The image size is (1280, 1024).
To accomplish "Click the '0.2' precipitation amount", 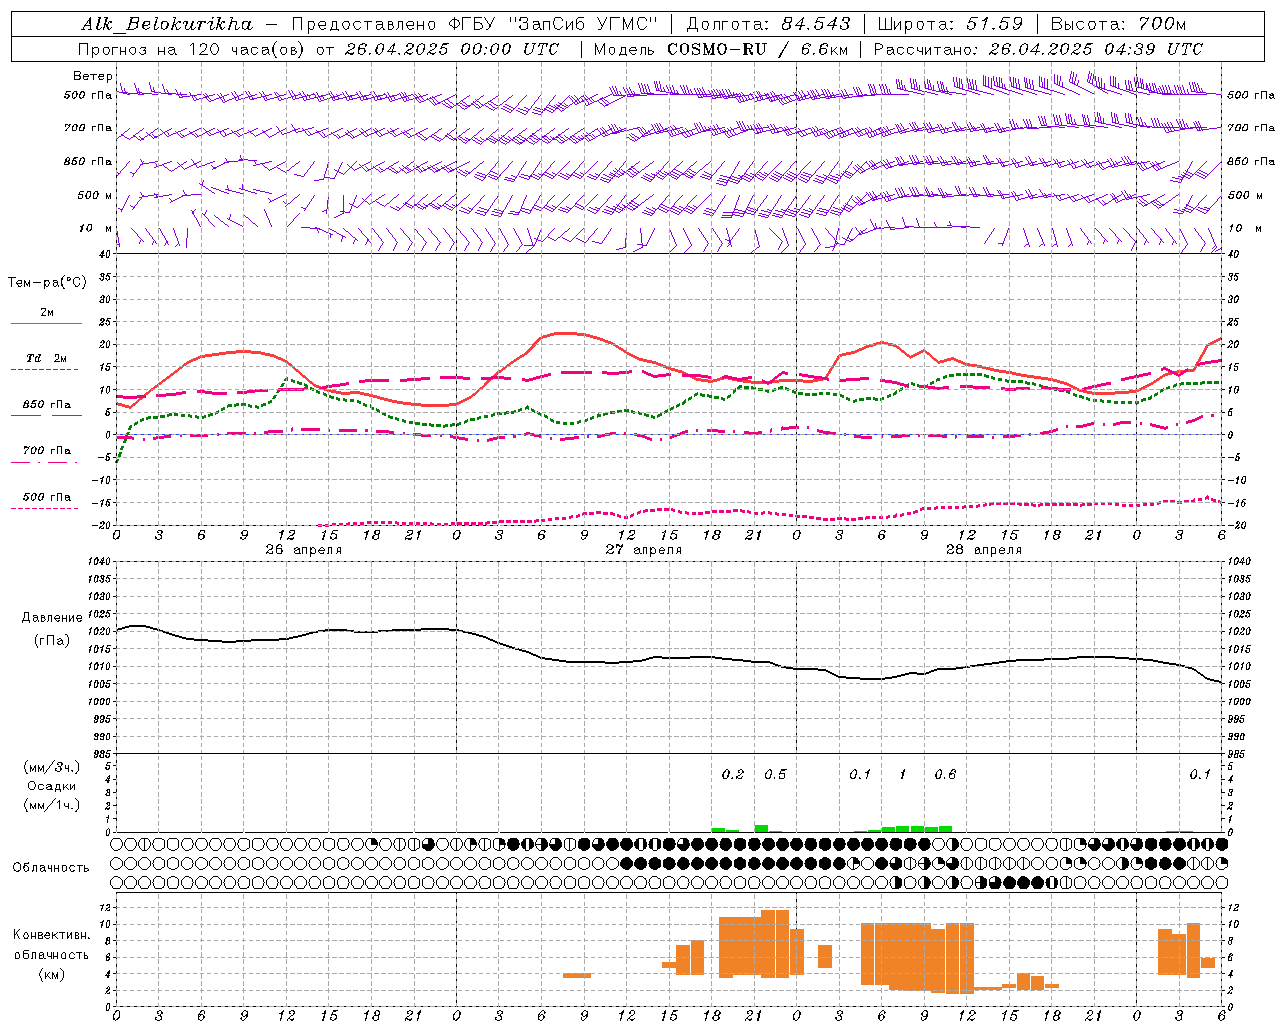I will tap(733, 774).
